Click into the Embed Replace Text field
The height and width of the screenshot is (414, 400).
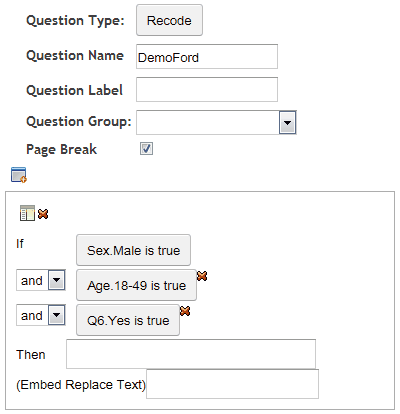pos(233,384)
